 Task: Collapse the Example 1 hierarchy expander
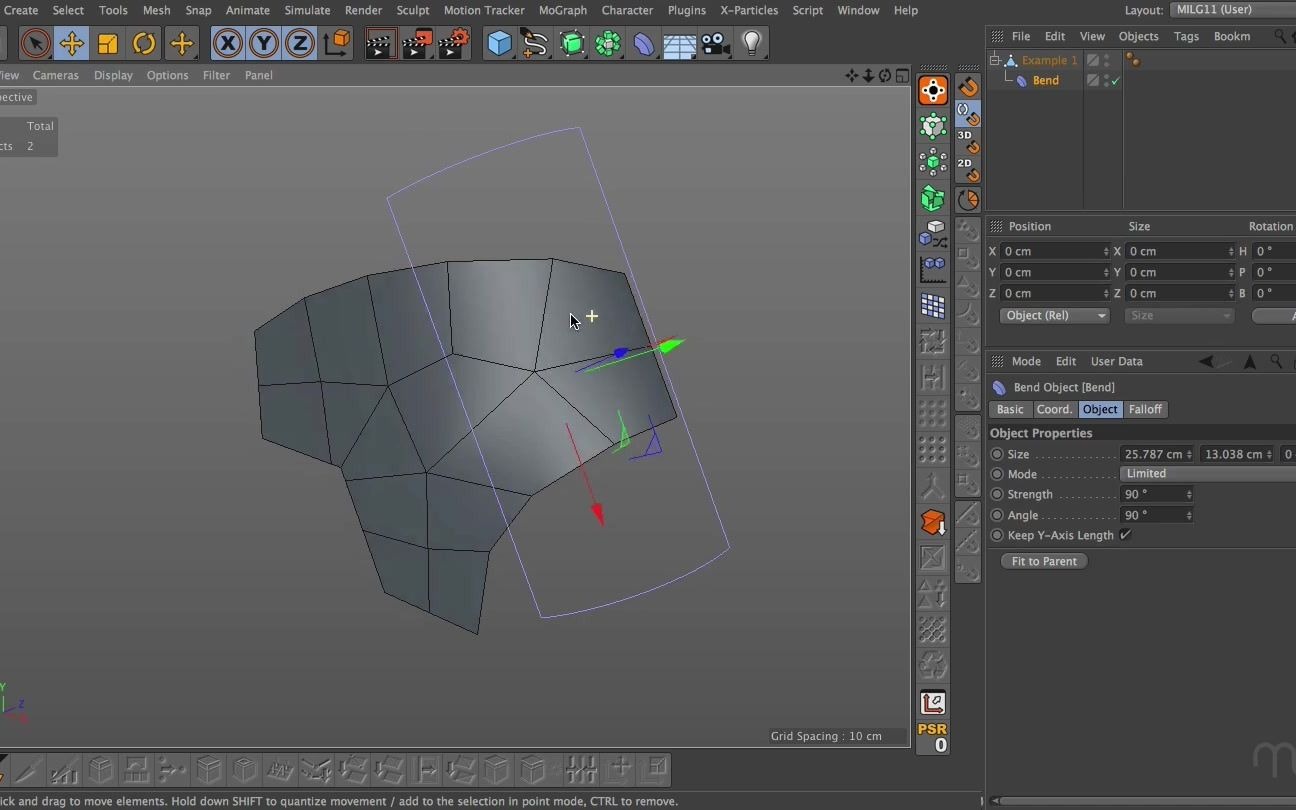point(995,59)
